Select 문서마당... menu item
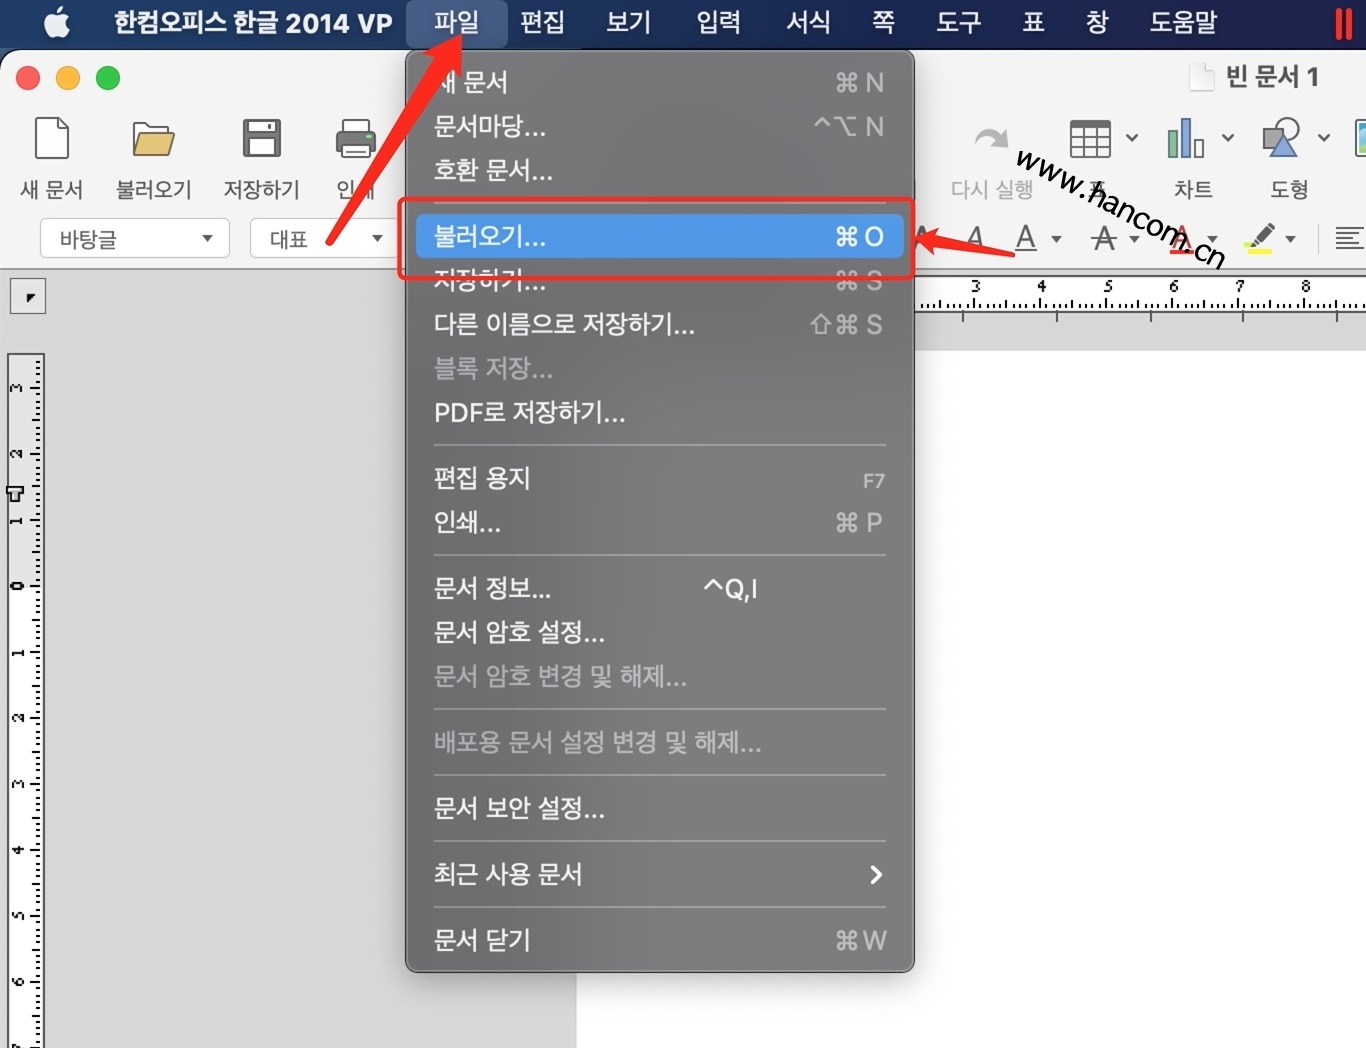 tap(660, 126)
